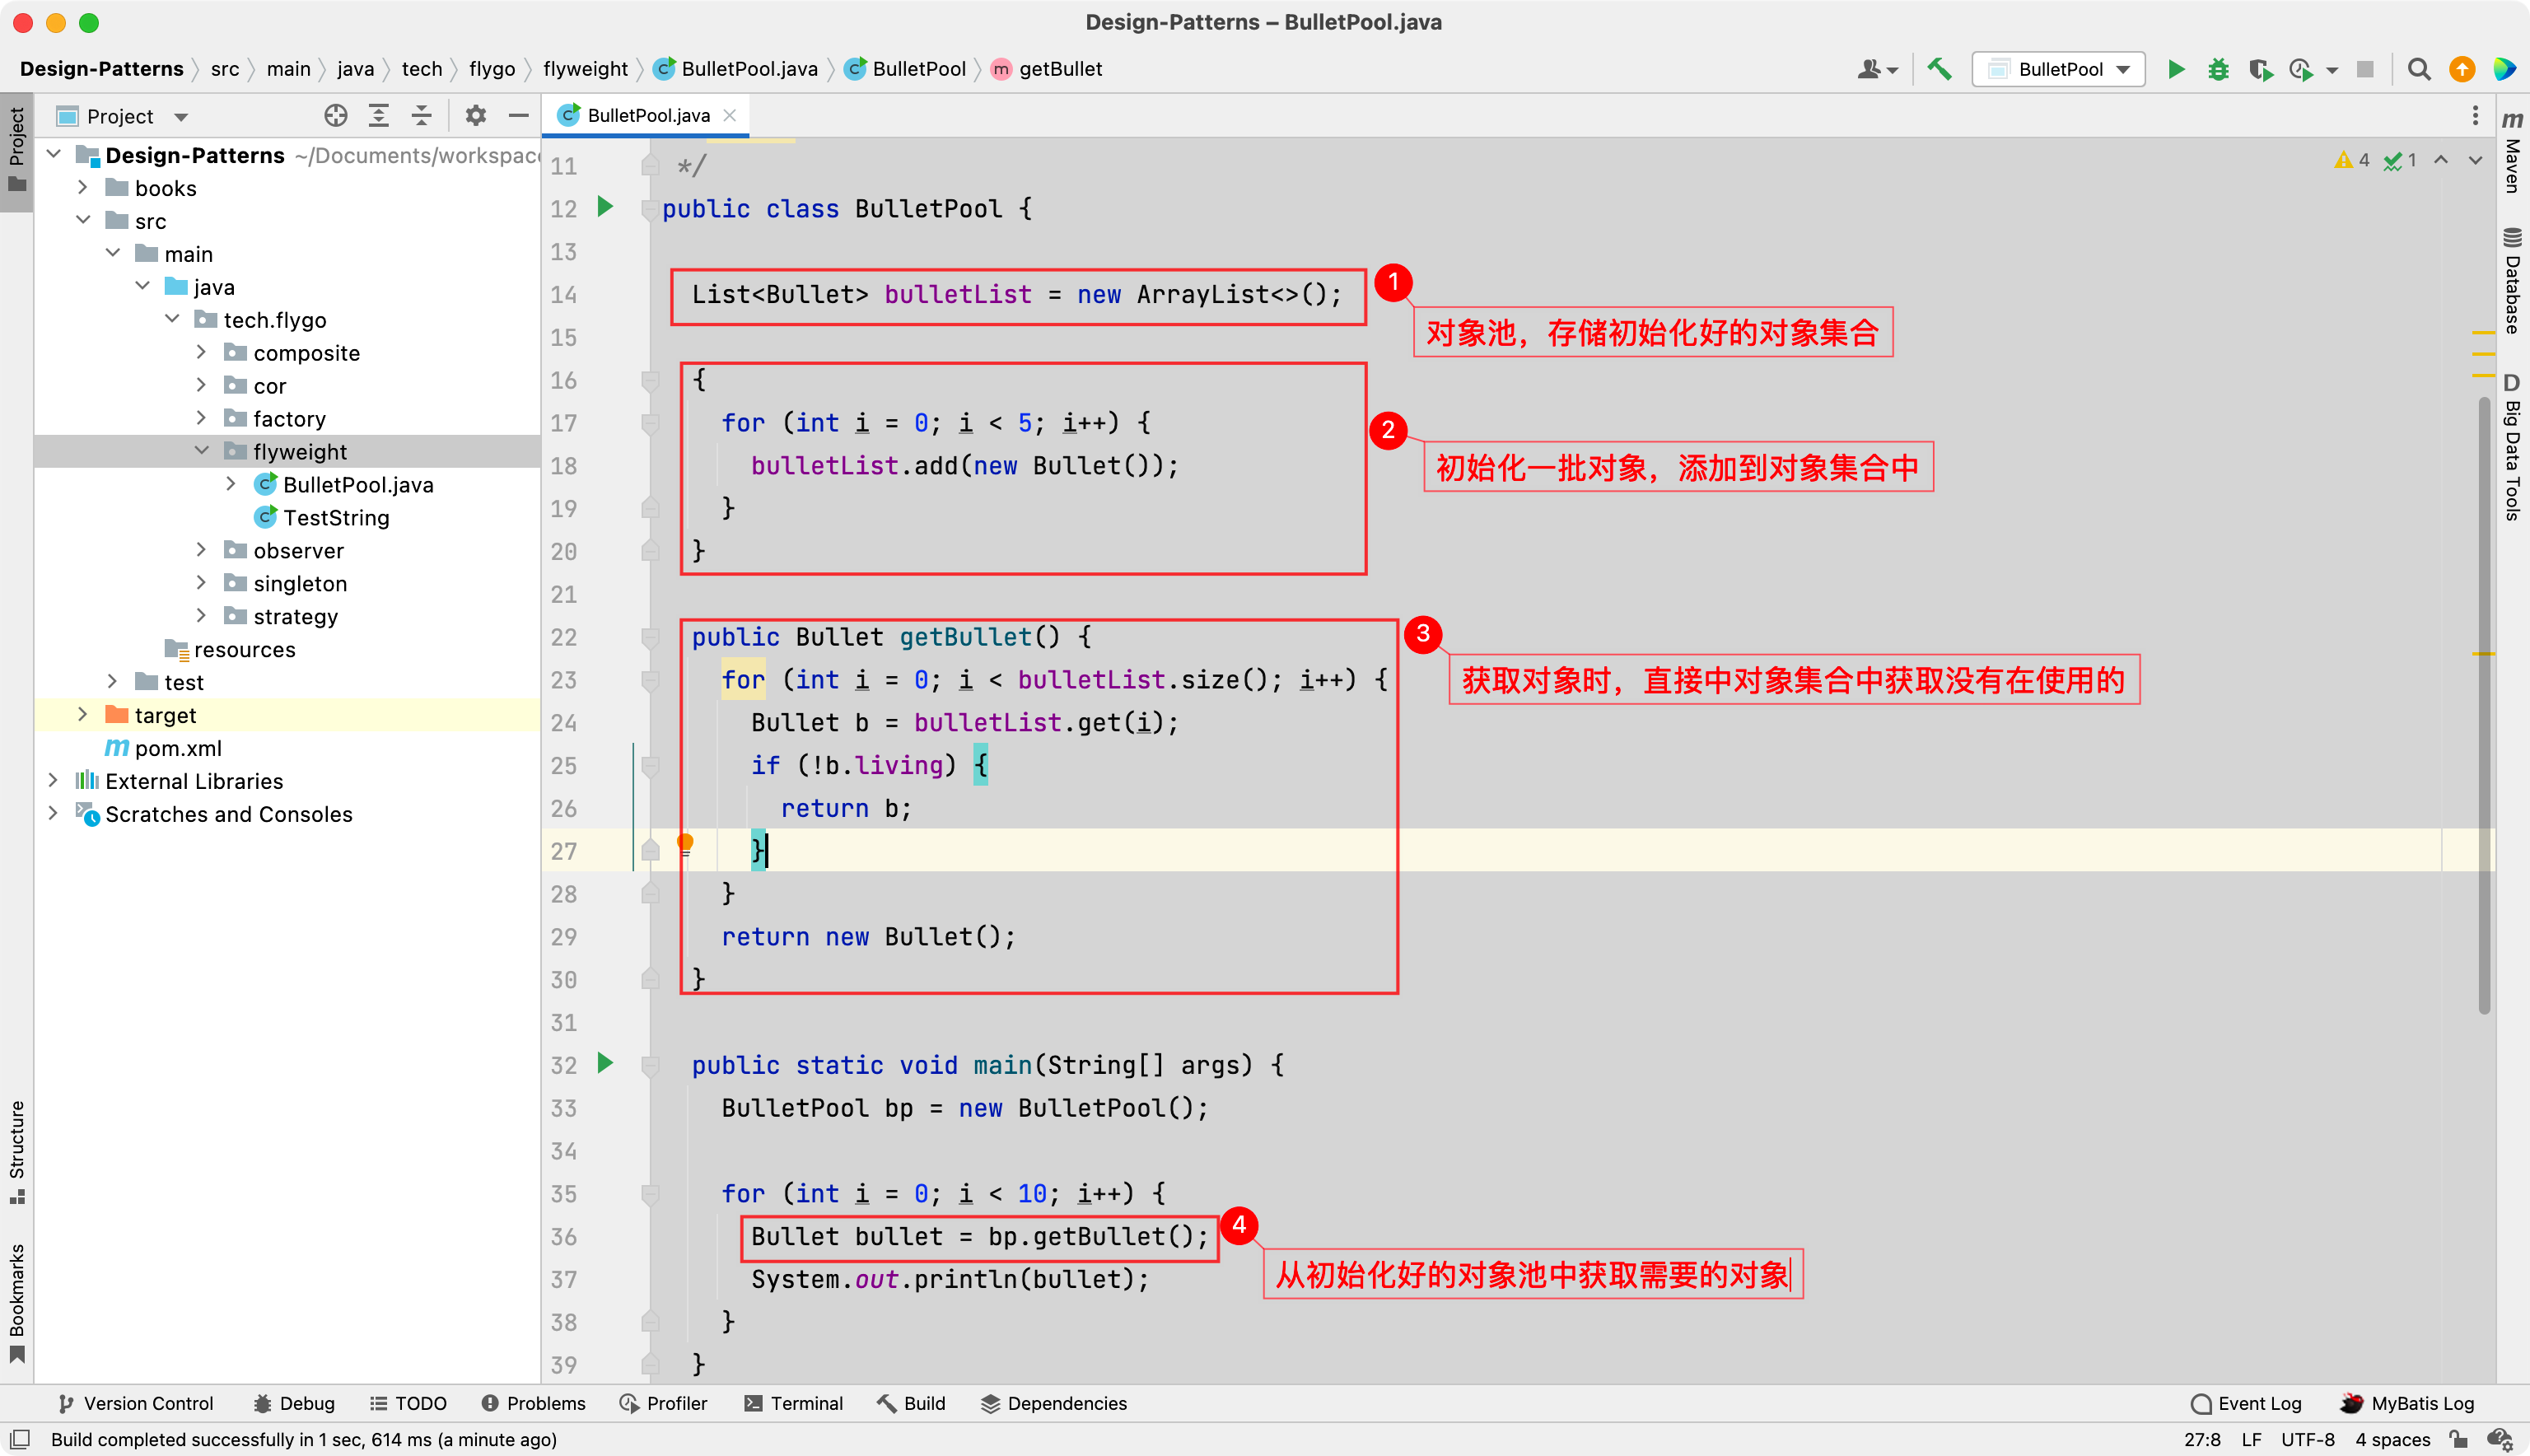Collapse the flyweight folder in tree
Screen dimensions: 2530x1456
click(x=201, y=451)
